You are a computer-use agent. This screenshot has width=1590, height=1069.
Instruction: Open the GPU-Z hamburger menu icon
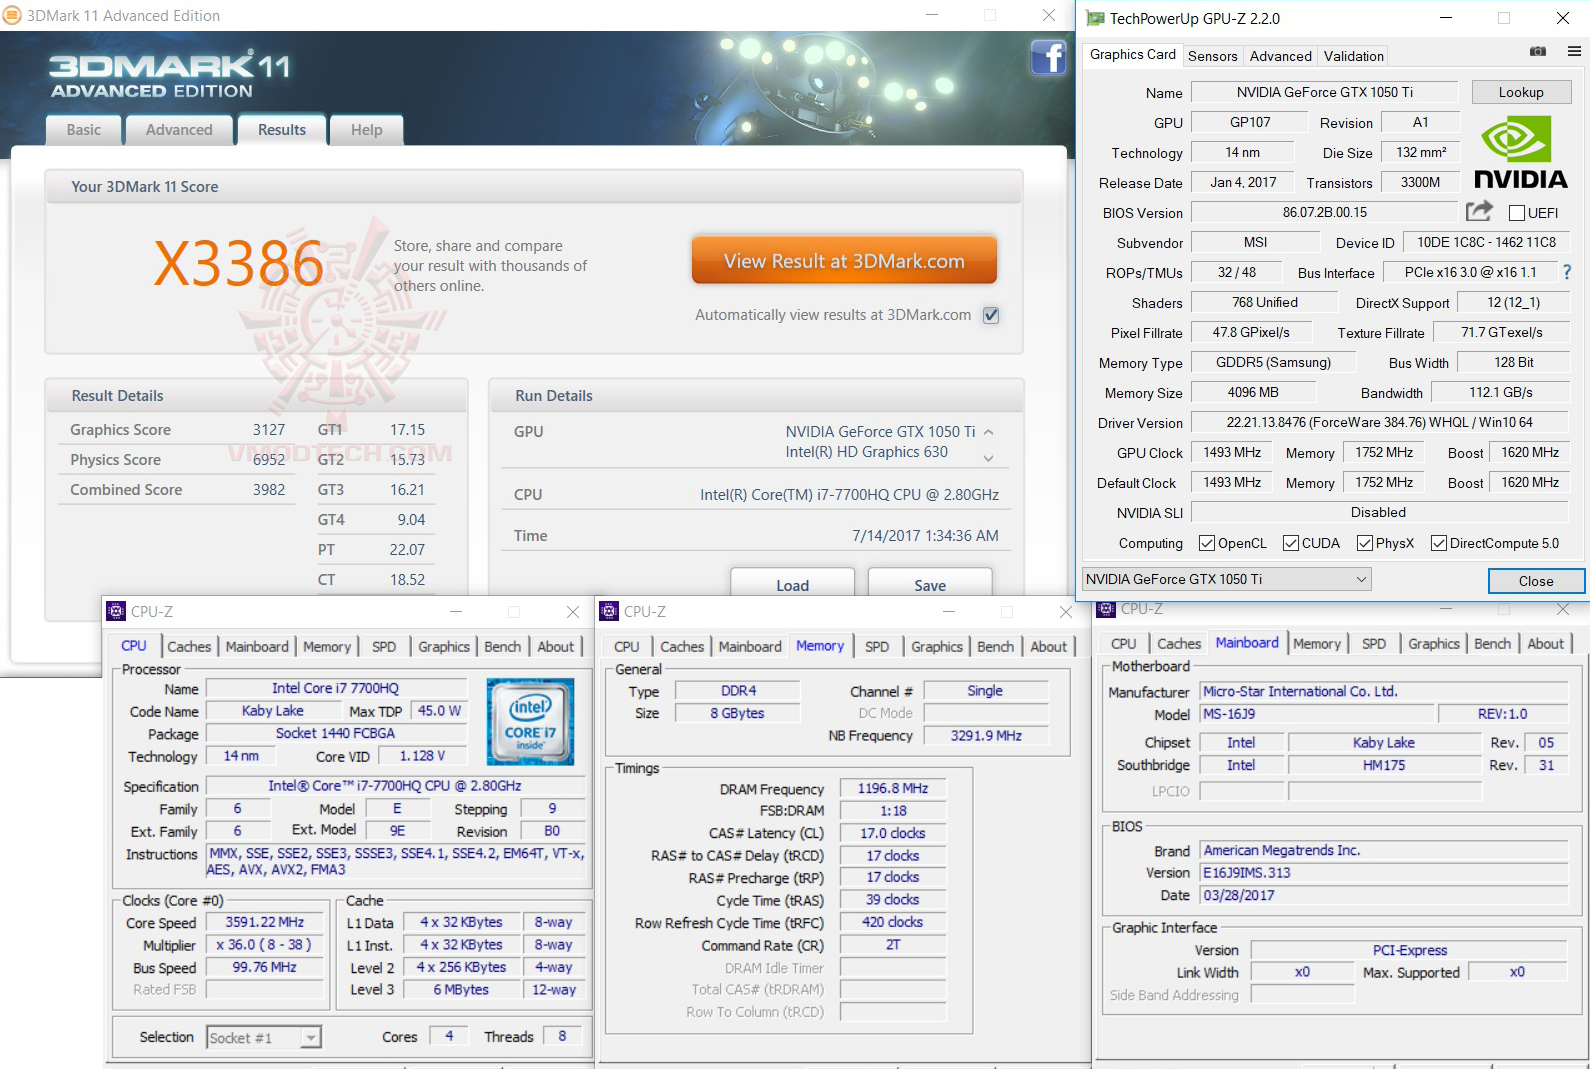click(1574, 51)
